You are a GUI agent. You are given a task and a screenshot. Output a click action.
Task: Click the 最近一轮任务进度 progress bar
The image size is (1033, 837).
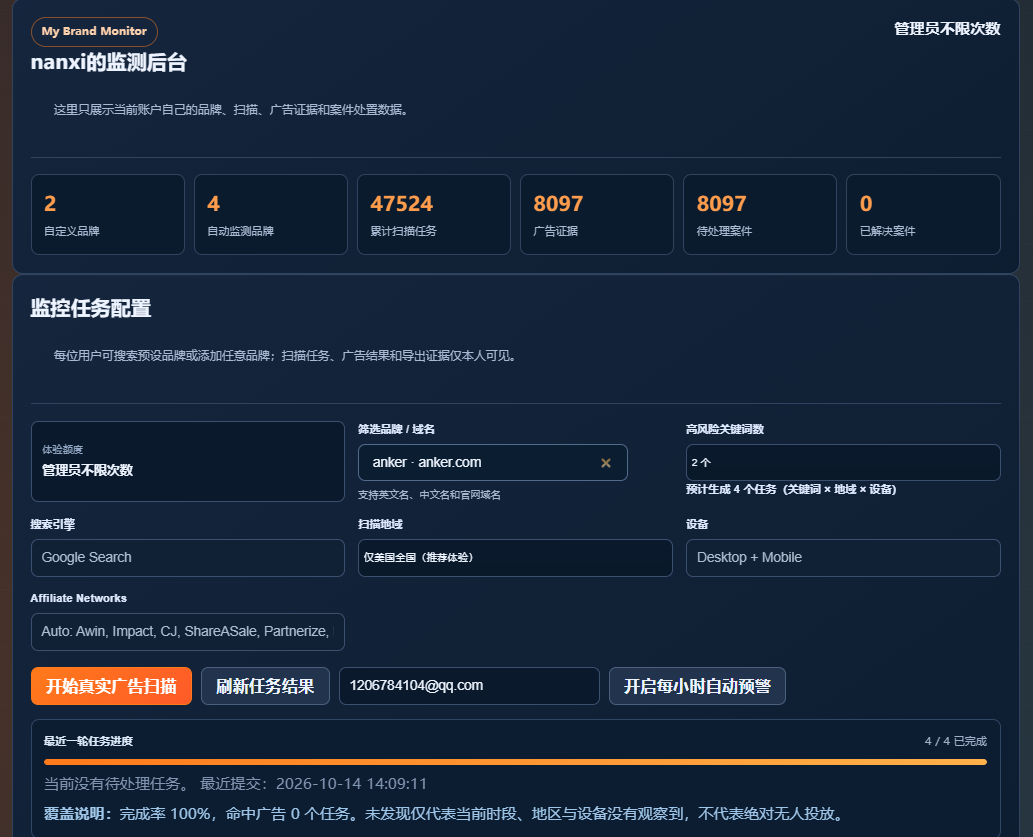coord(515,762)
